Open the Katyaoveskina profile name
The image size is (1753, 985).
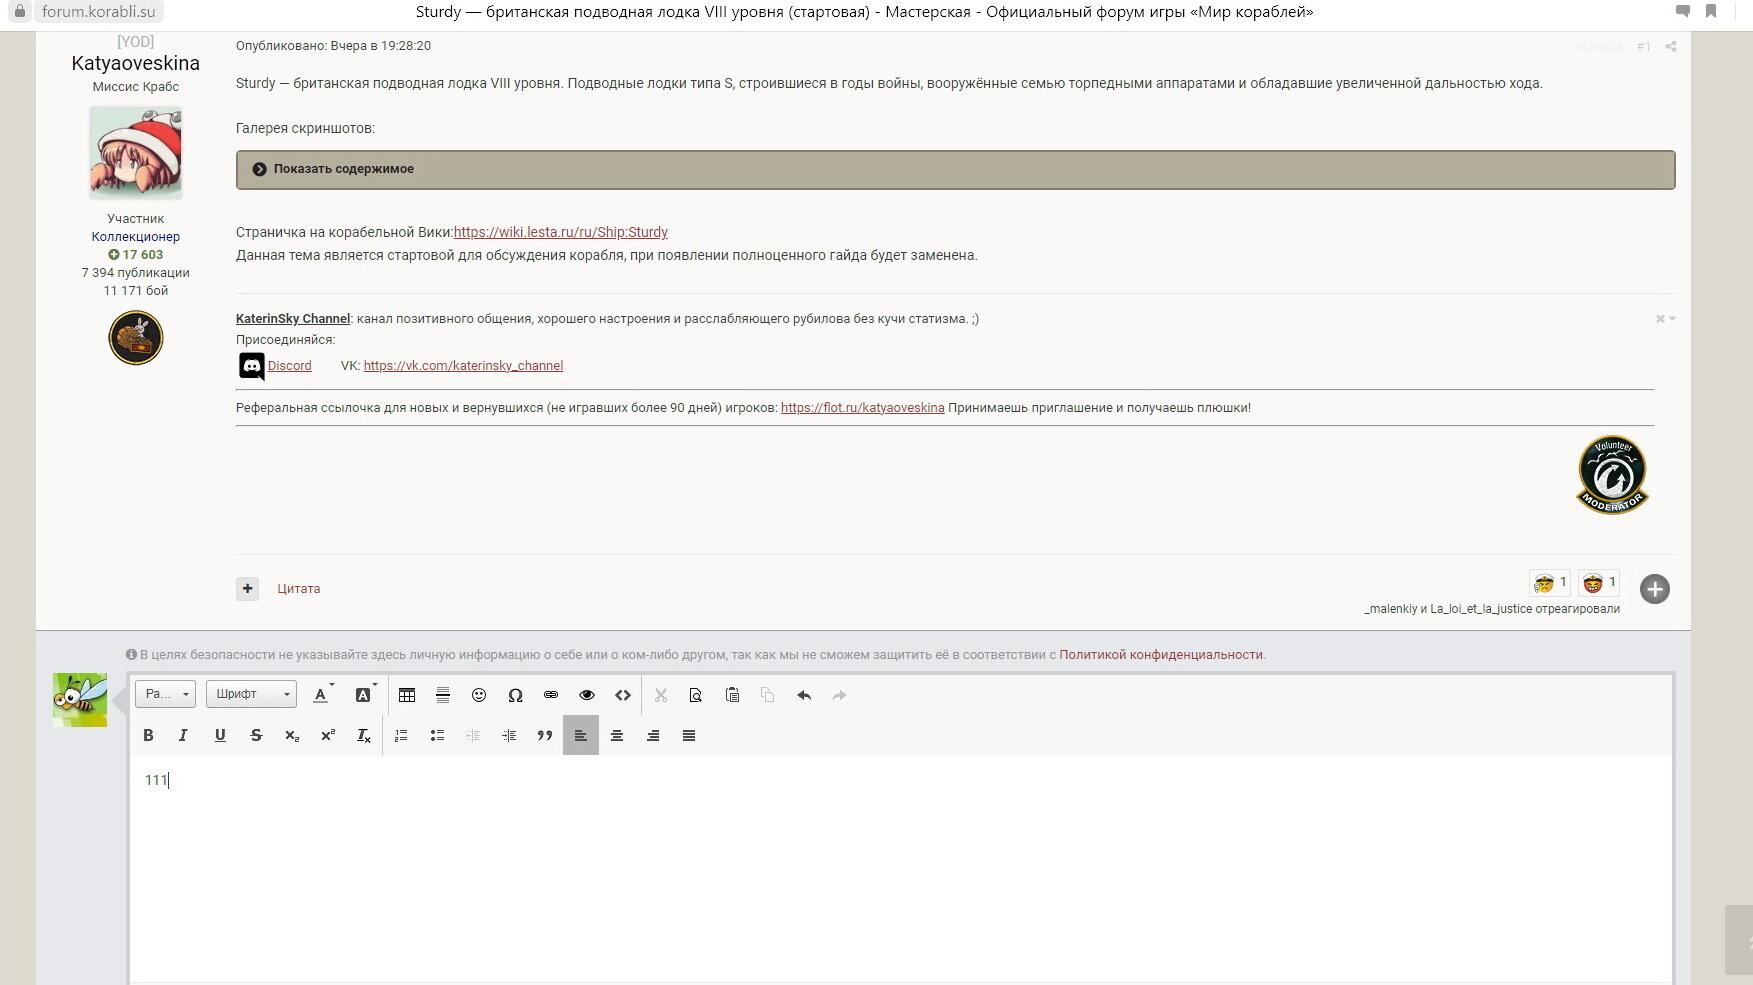coord(135,63)
